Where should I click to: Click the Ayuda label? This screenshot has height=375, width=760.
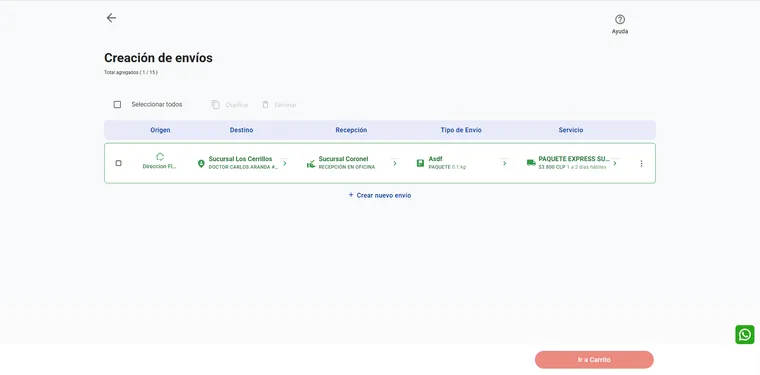620,31
